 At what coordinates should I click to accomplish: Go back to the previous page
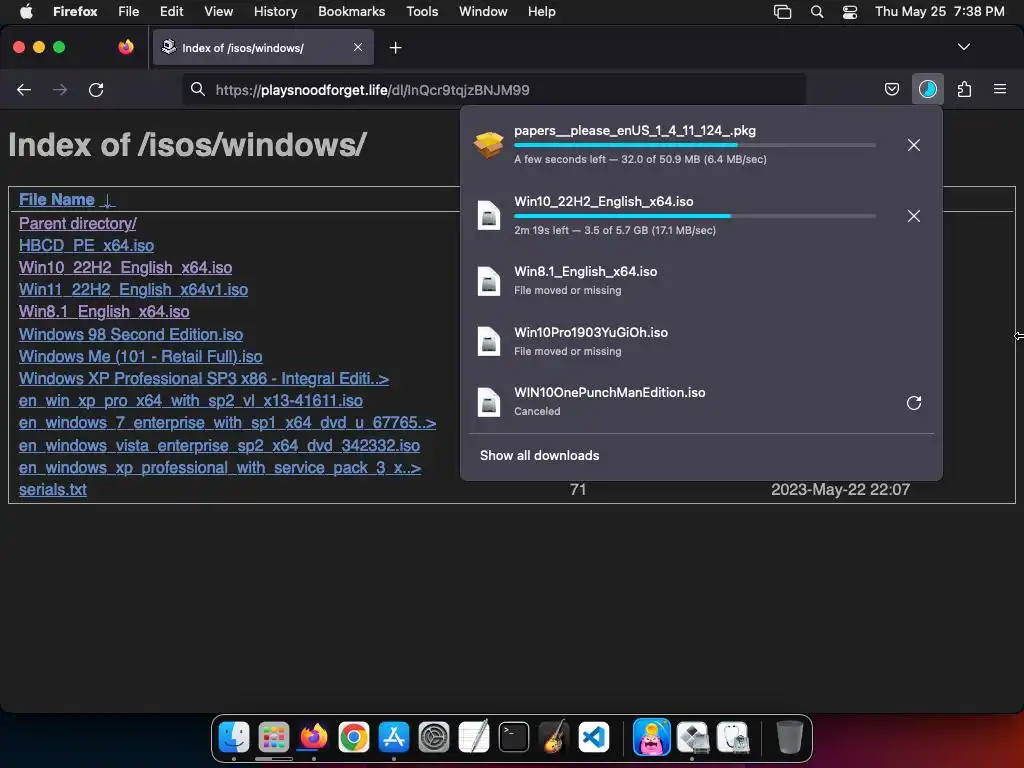coord(24,89)
